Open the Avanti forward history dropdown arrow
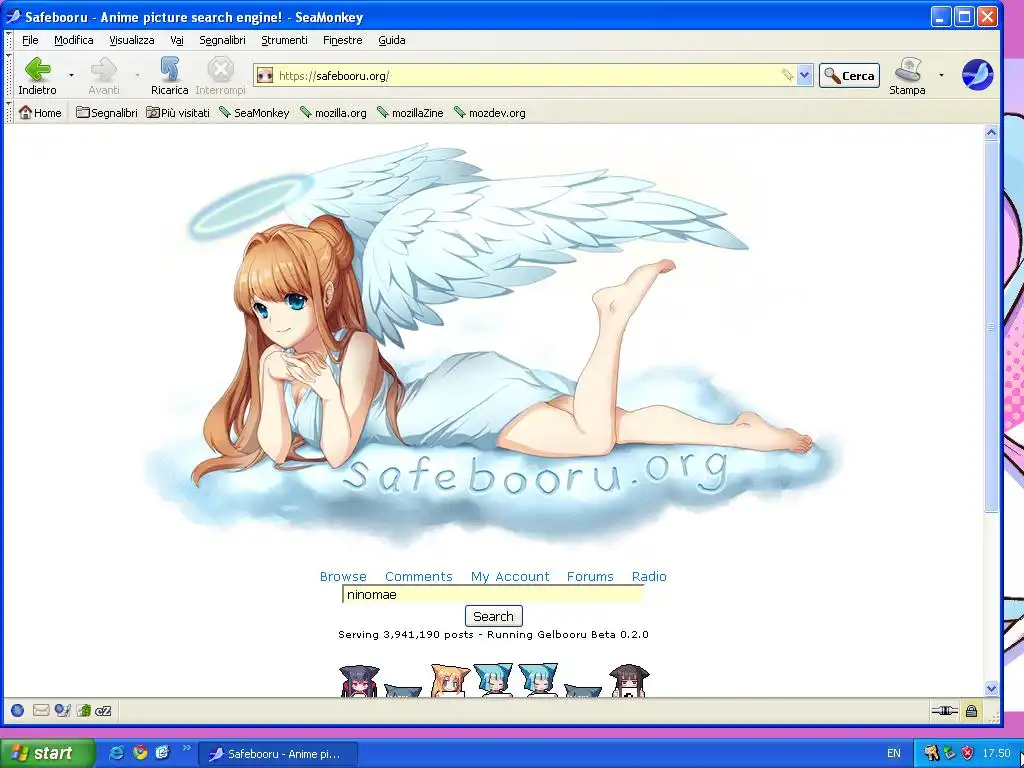 [137, 76]
